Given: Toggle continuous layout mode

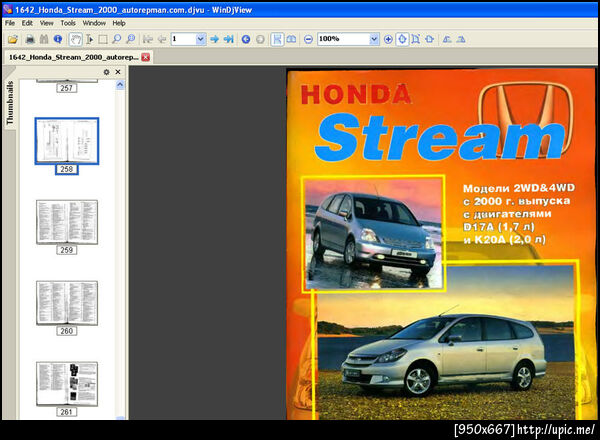Looking at the screenshot, I should pos(277,39).
